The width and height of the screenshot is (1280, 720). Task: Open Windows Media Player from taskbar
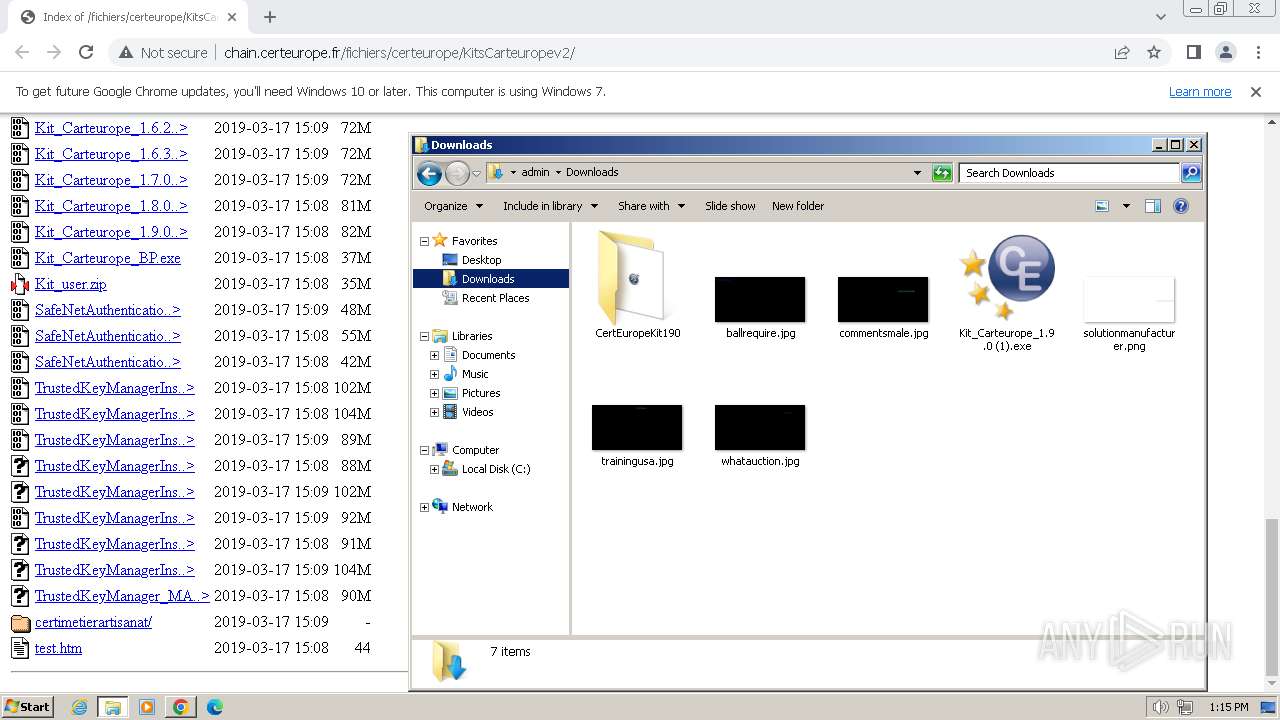click(147, 707)
